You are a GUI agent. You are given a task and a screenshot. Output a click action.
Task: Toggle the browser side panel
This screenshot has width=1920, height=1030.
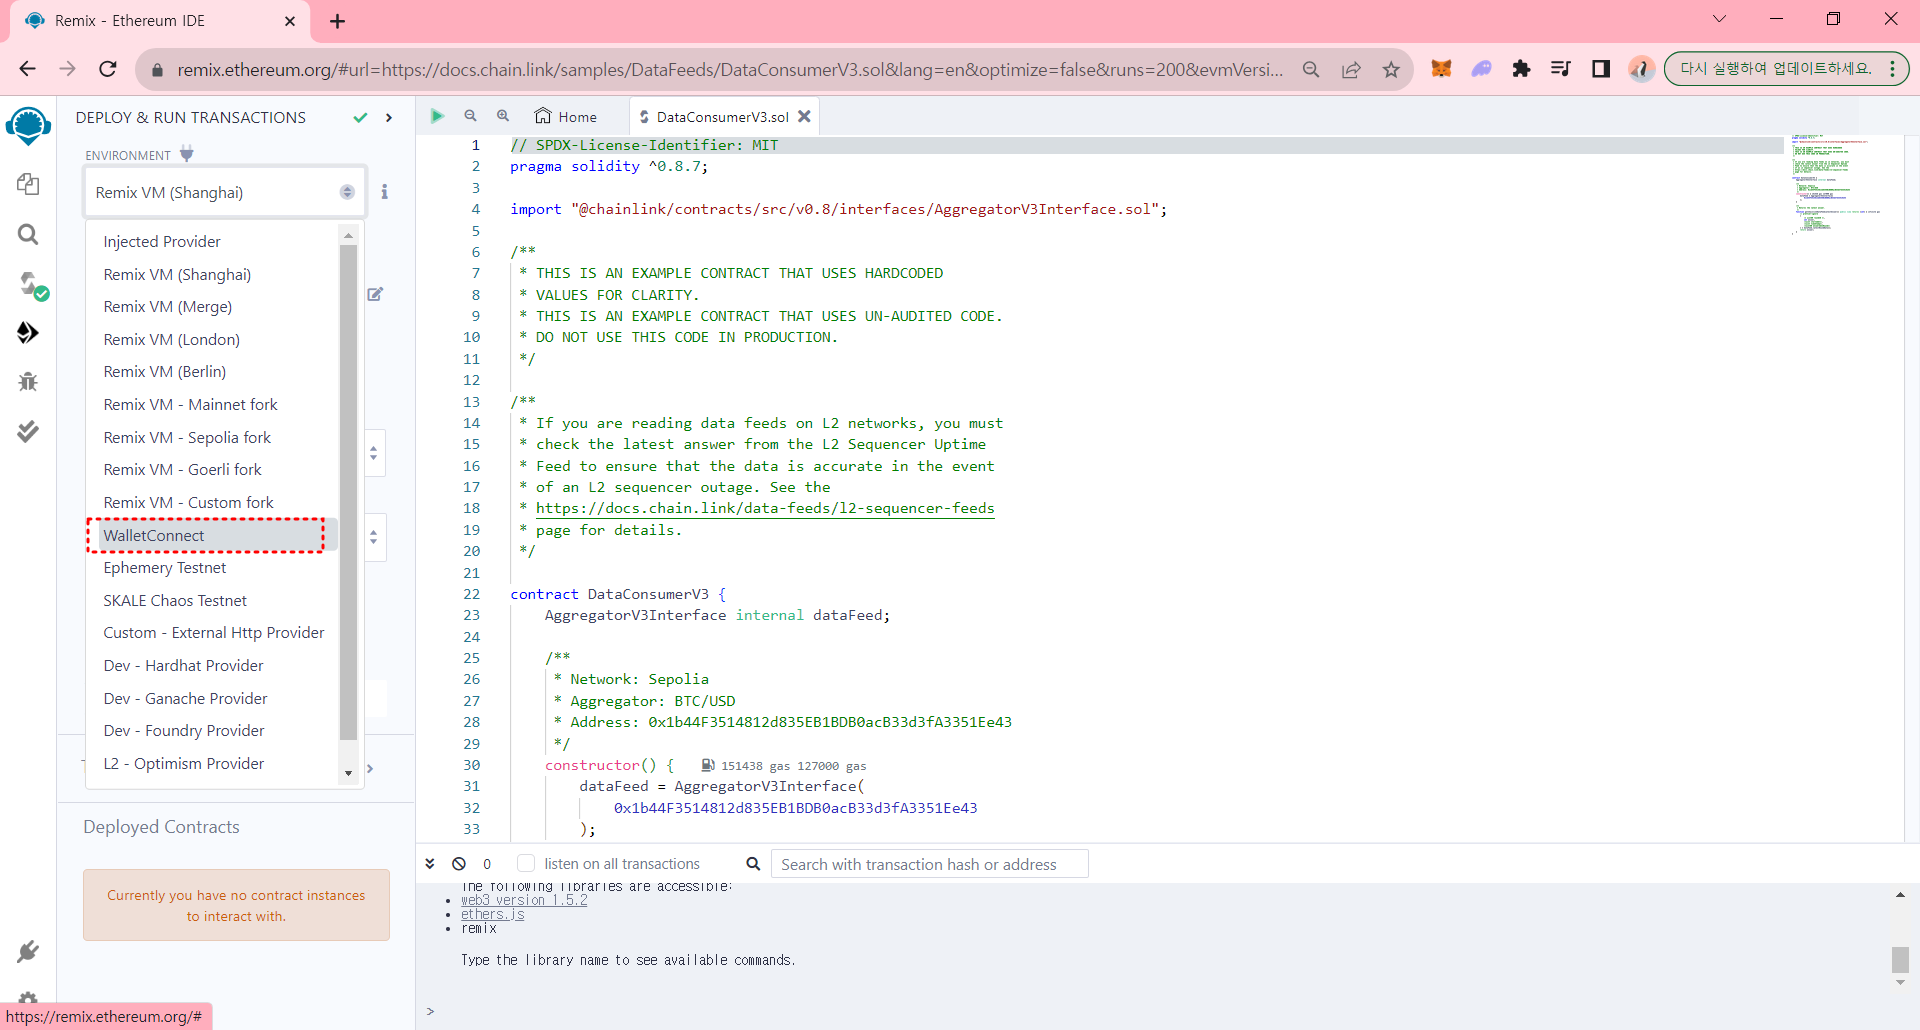(1601, 69)
